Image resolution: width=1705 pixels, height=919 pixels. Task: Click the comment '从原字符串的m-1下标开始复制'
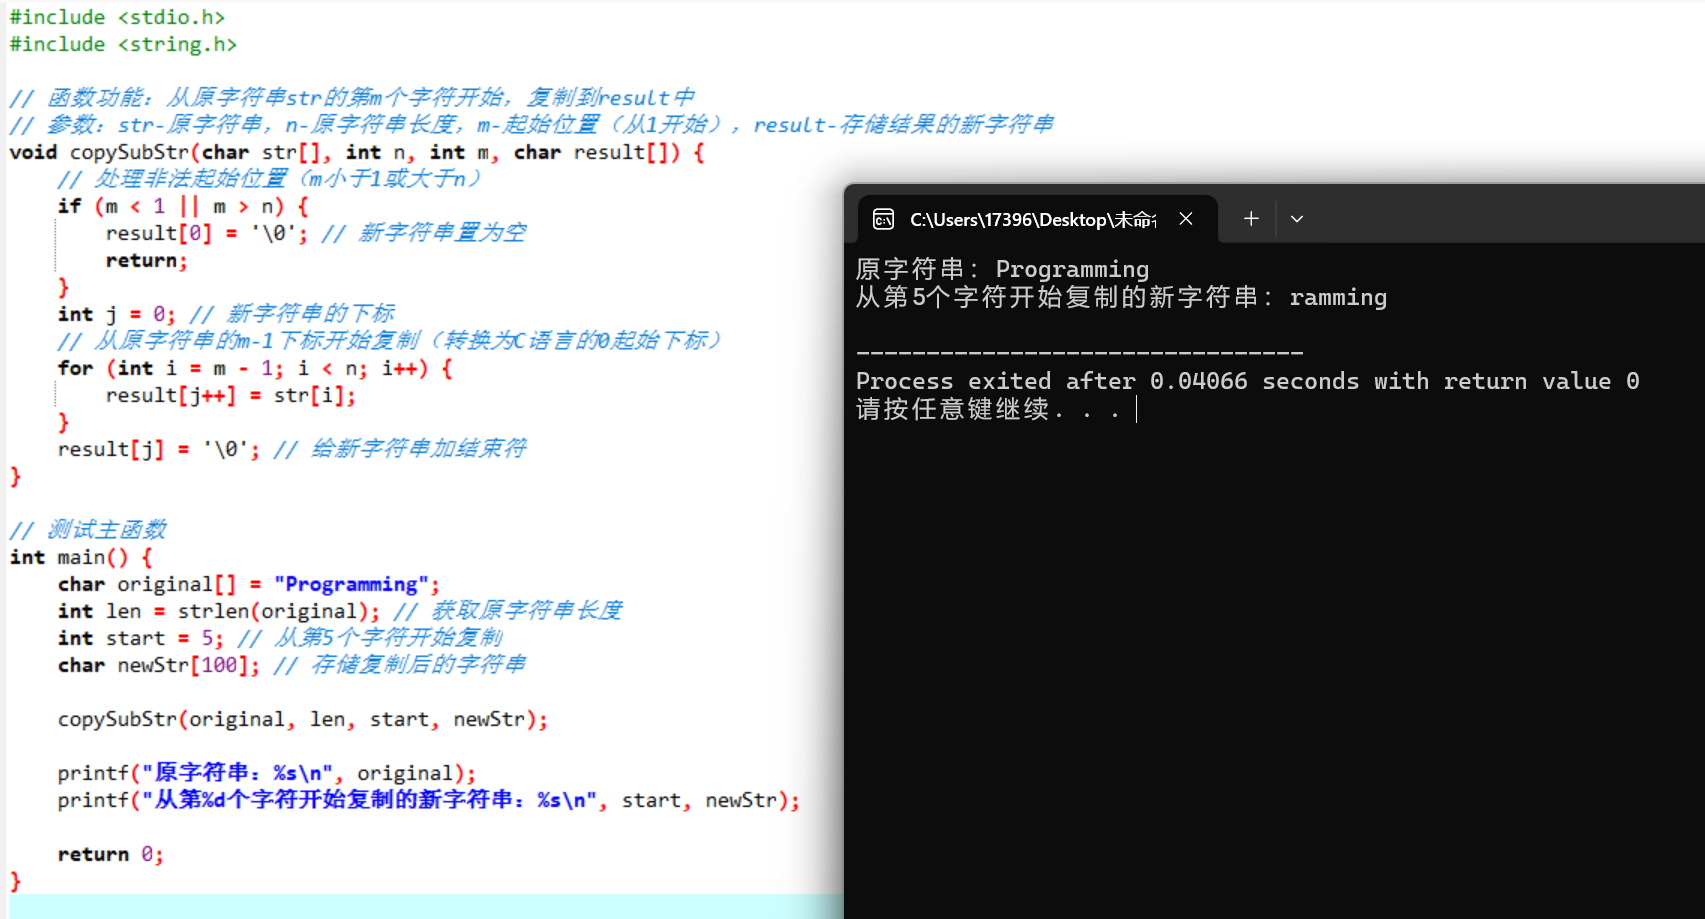(389, 340)
